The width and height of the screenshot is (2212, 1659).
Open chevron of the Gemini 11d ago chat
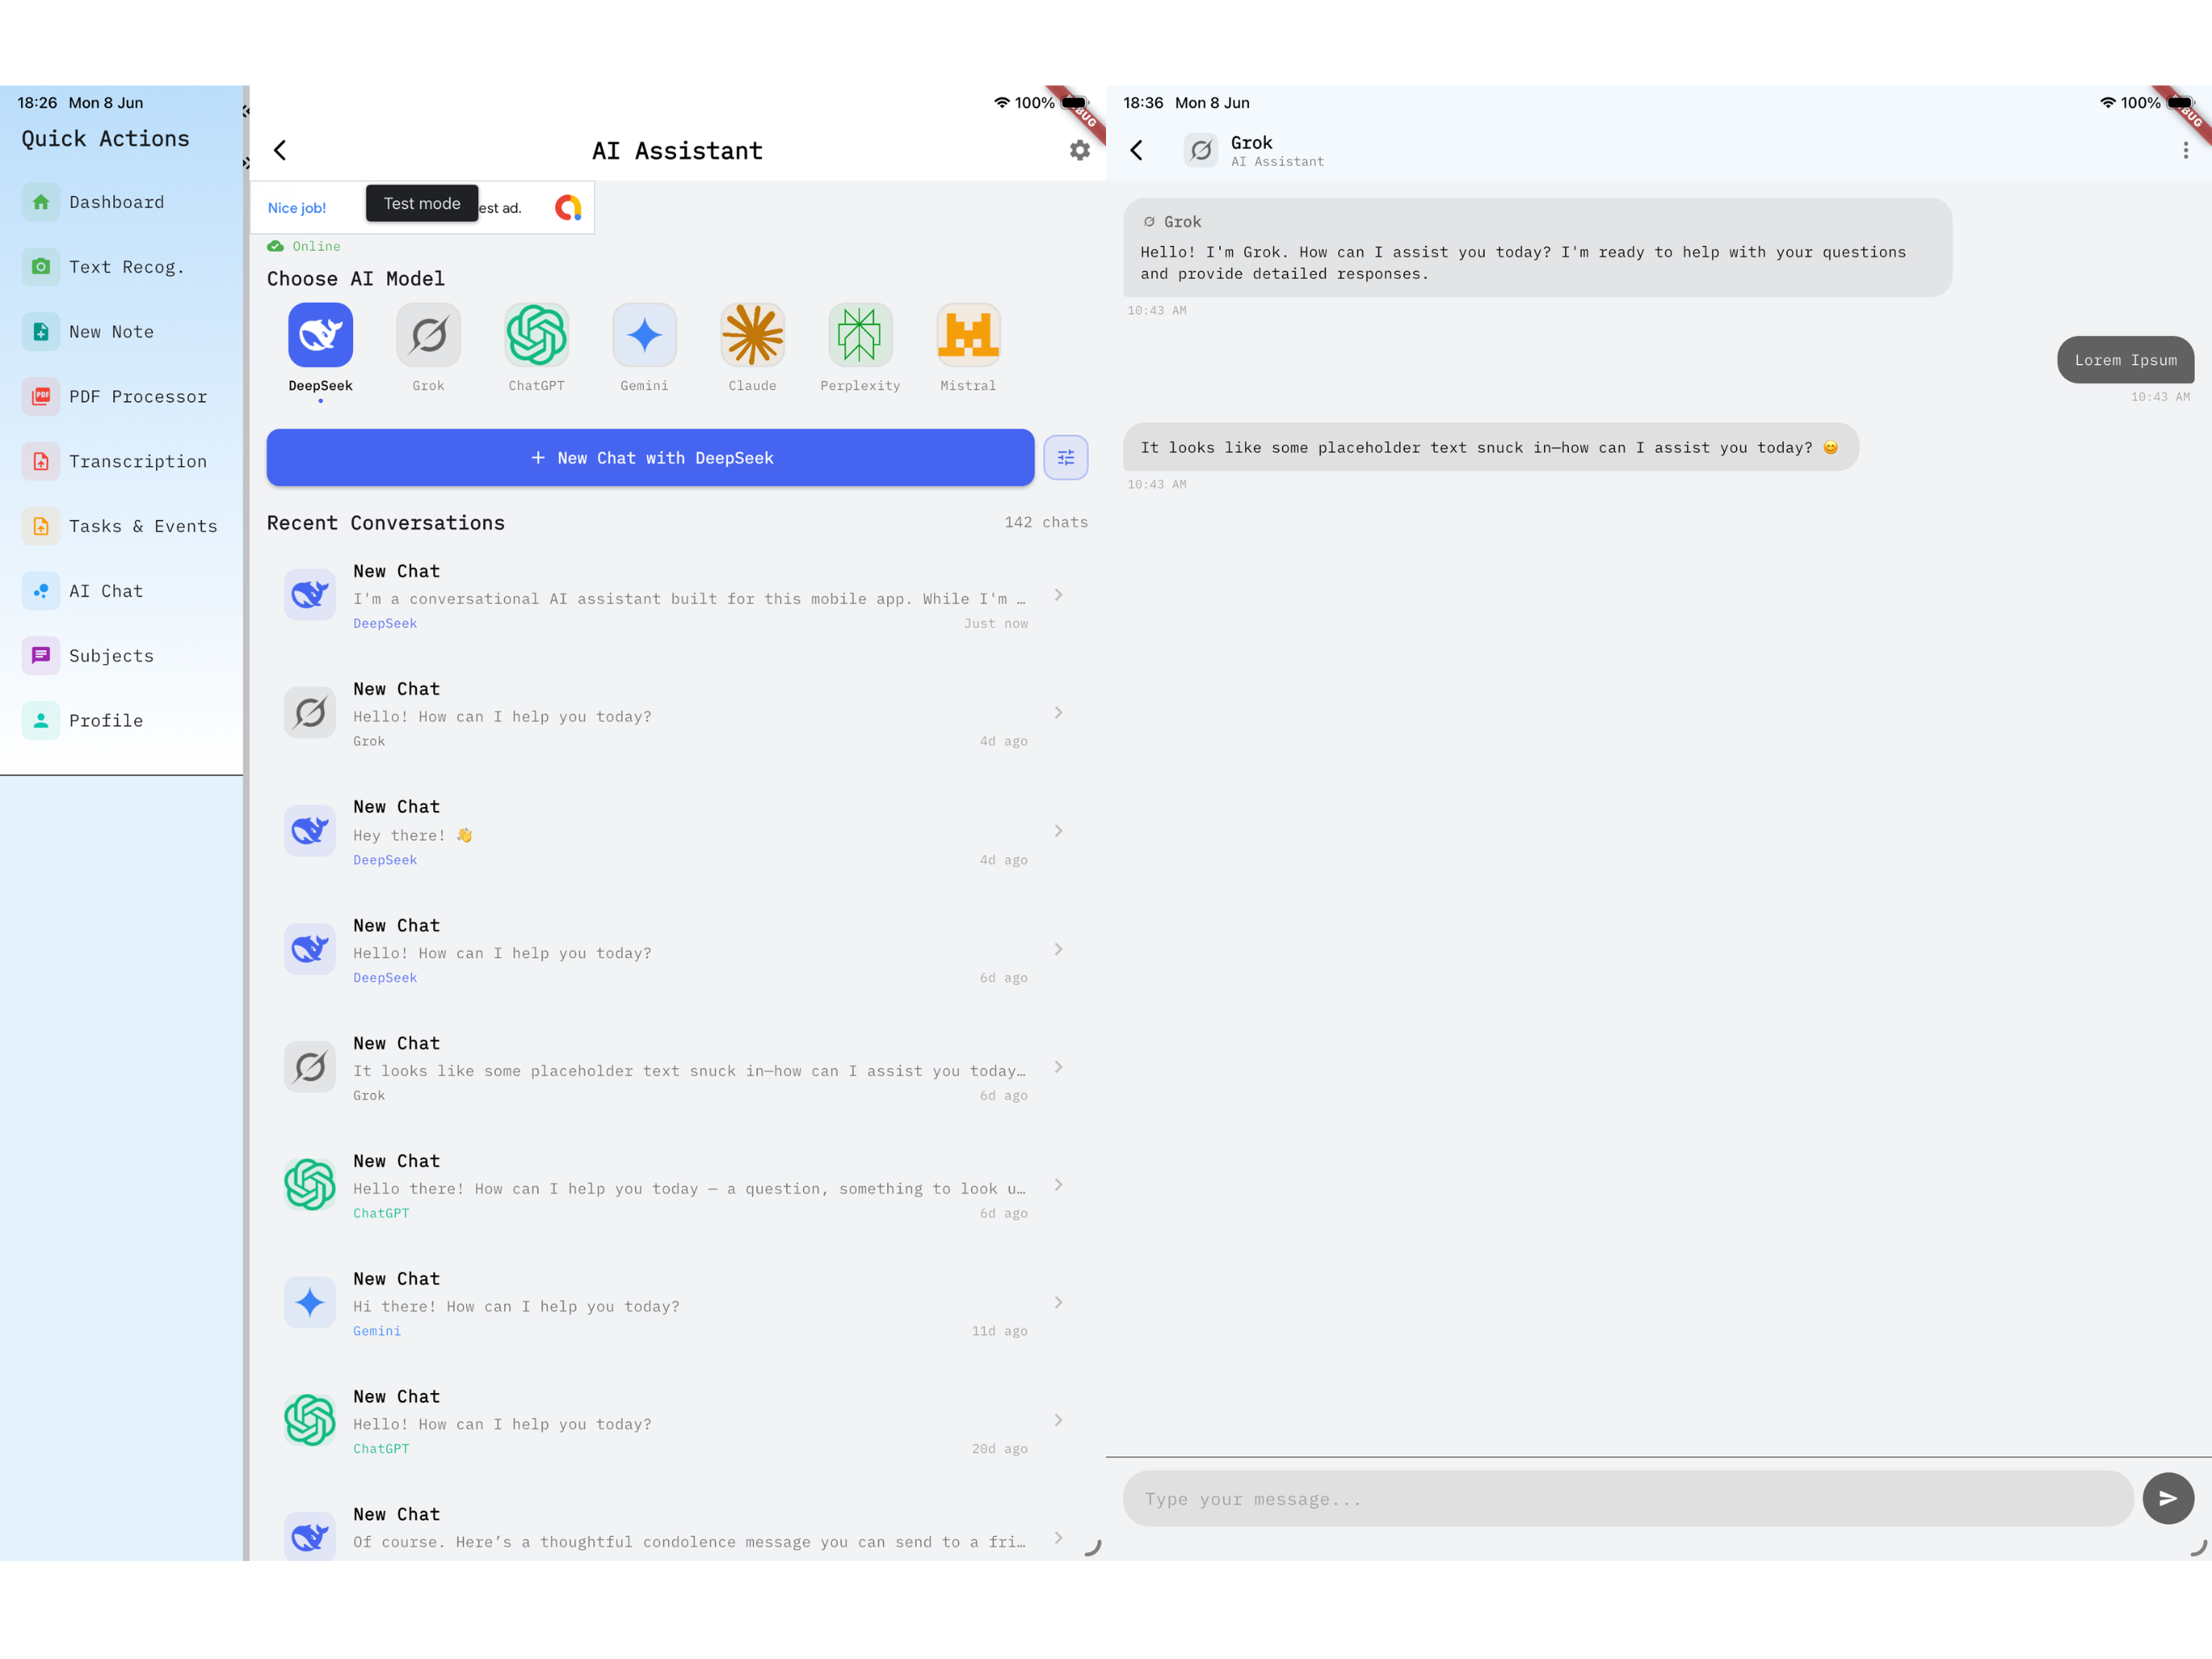(1058, 1303)
